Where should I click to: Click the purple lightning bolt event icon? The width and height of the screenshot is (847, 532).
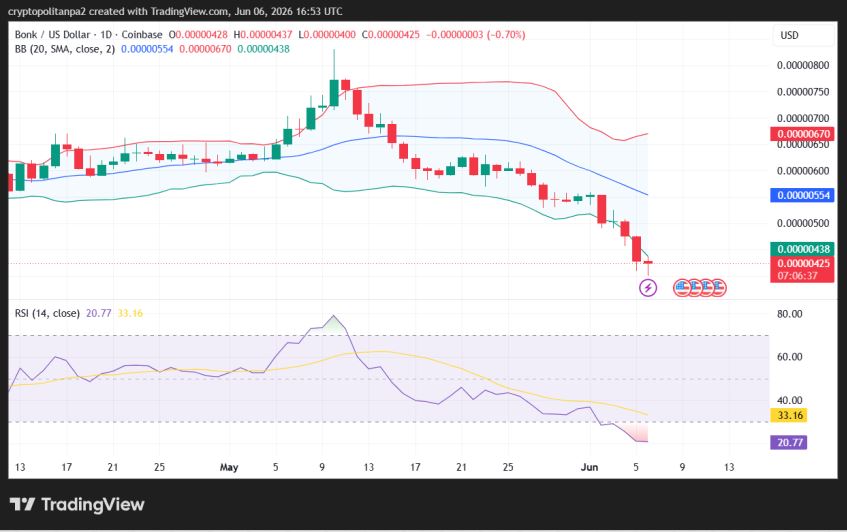click(x=648, y=287)
